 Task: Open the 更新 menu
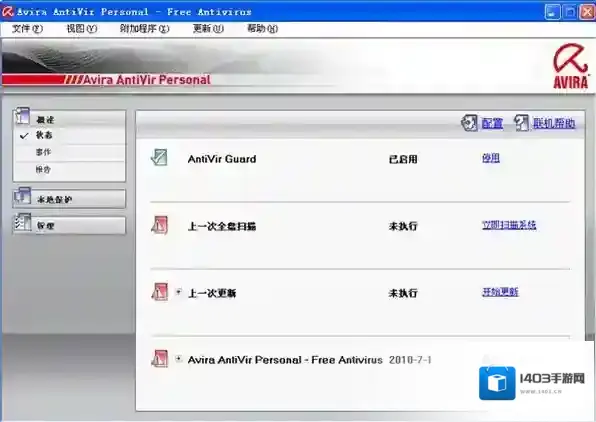tap(208, 29)
